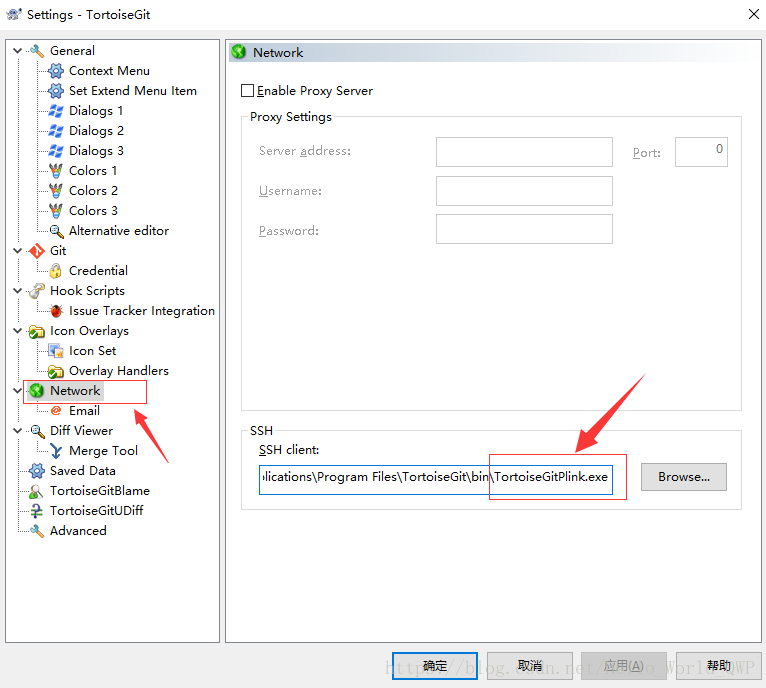Click the 帮助 (Help) button
Screen dimensions: 766x688
point(719,666)
